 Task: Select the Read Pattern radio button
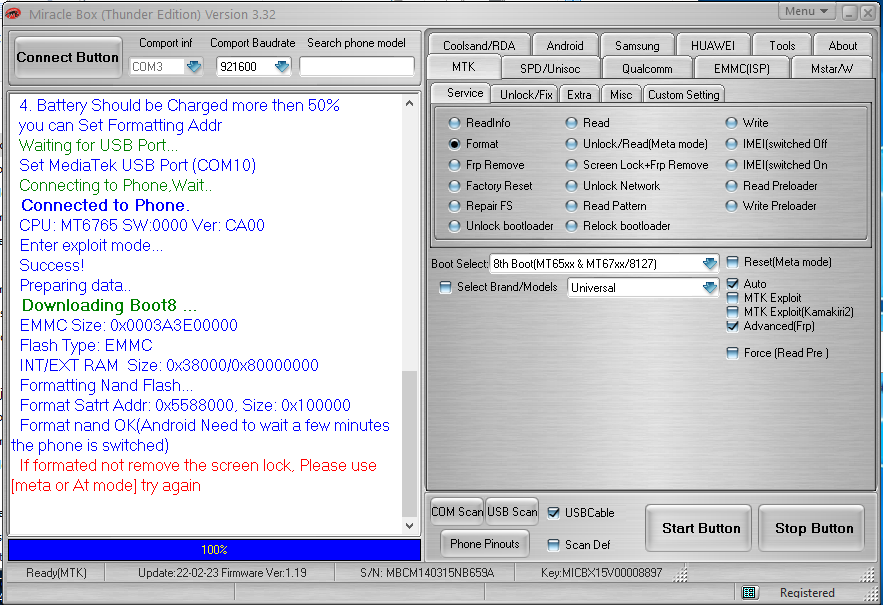572,206
